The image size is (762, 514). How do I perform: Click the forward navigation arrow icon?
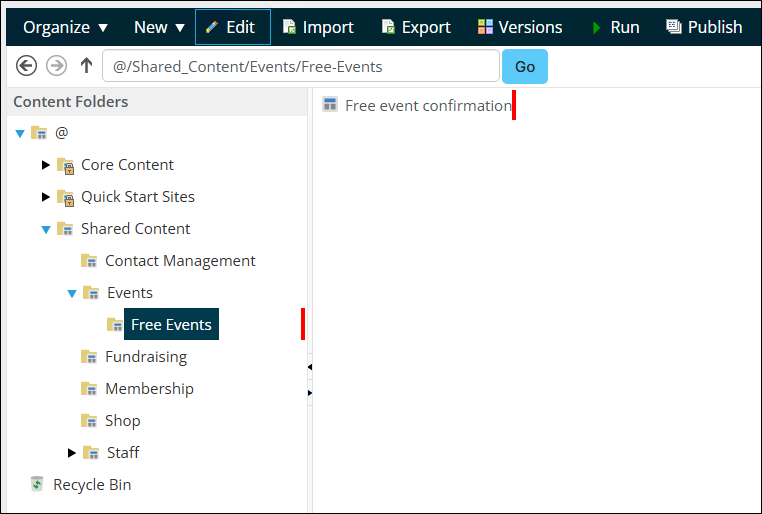pyautogui.click(x=56, y=66)
